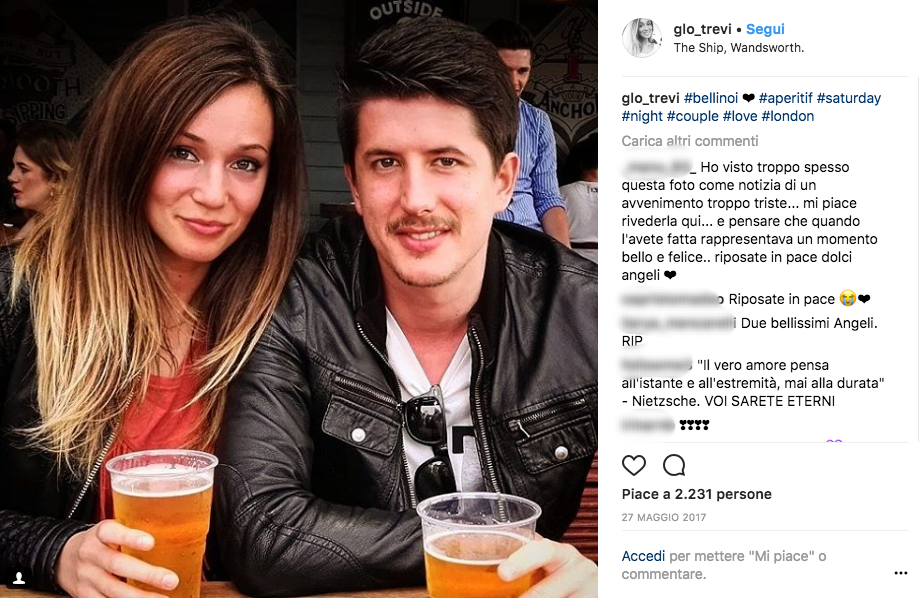This screenshot has width=919, height=598.
Task: Expand Carica altri commenti
Action: point(690,141)
